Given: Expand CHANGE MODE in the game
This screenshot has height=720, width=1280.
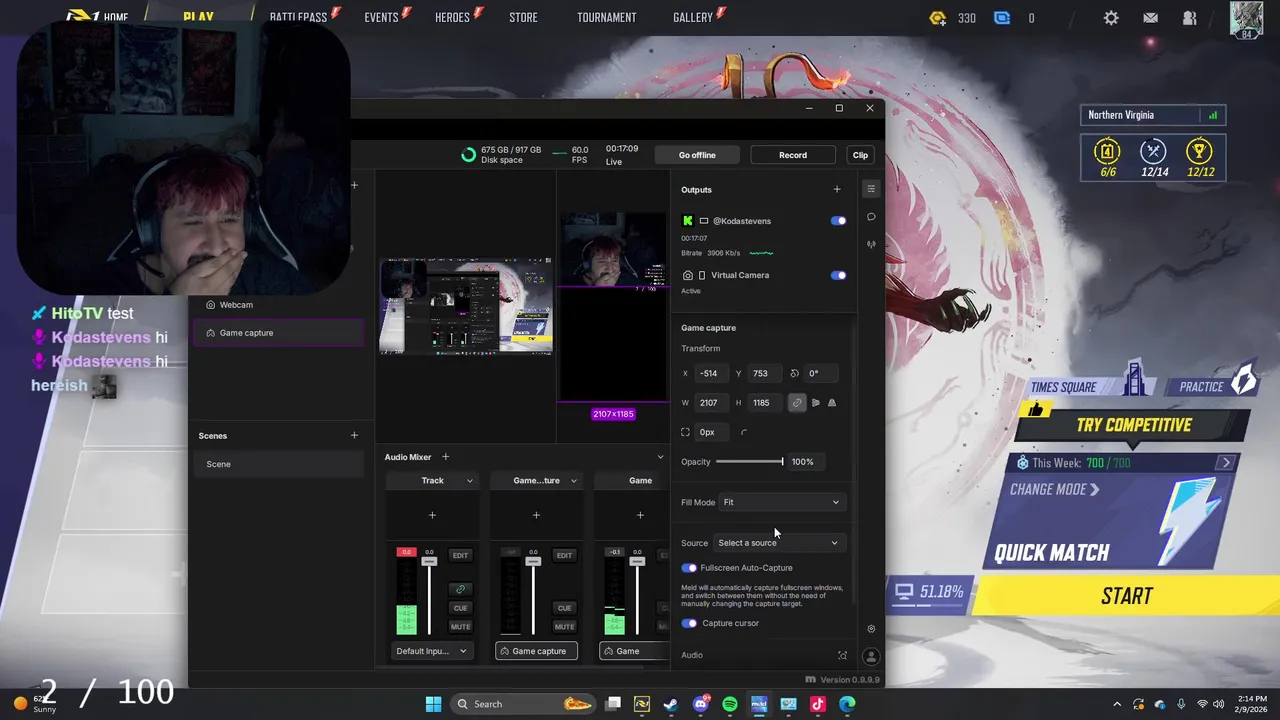Looking at the screenshot, I should [x=1054, y=490].
